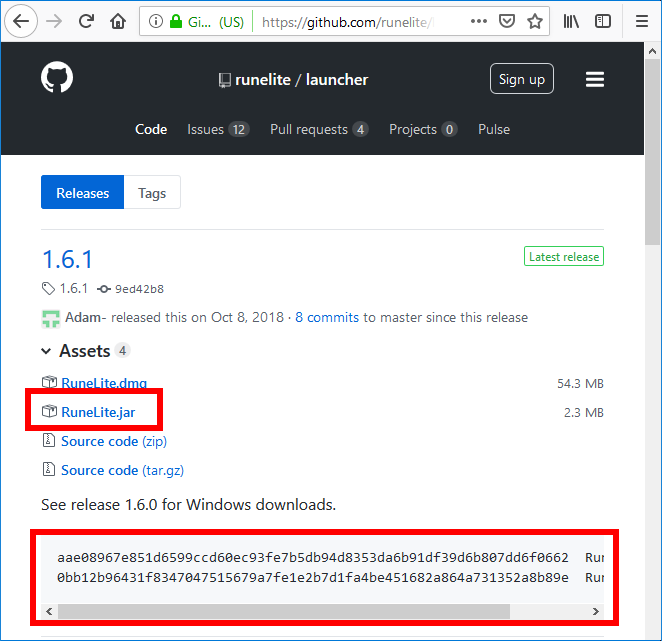Click the checksum horizontal scrollbar thumb
This screenshot has height=641, width=662.
point(284,611)
